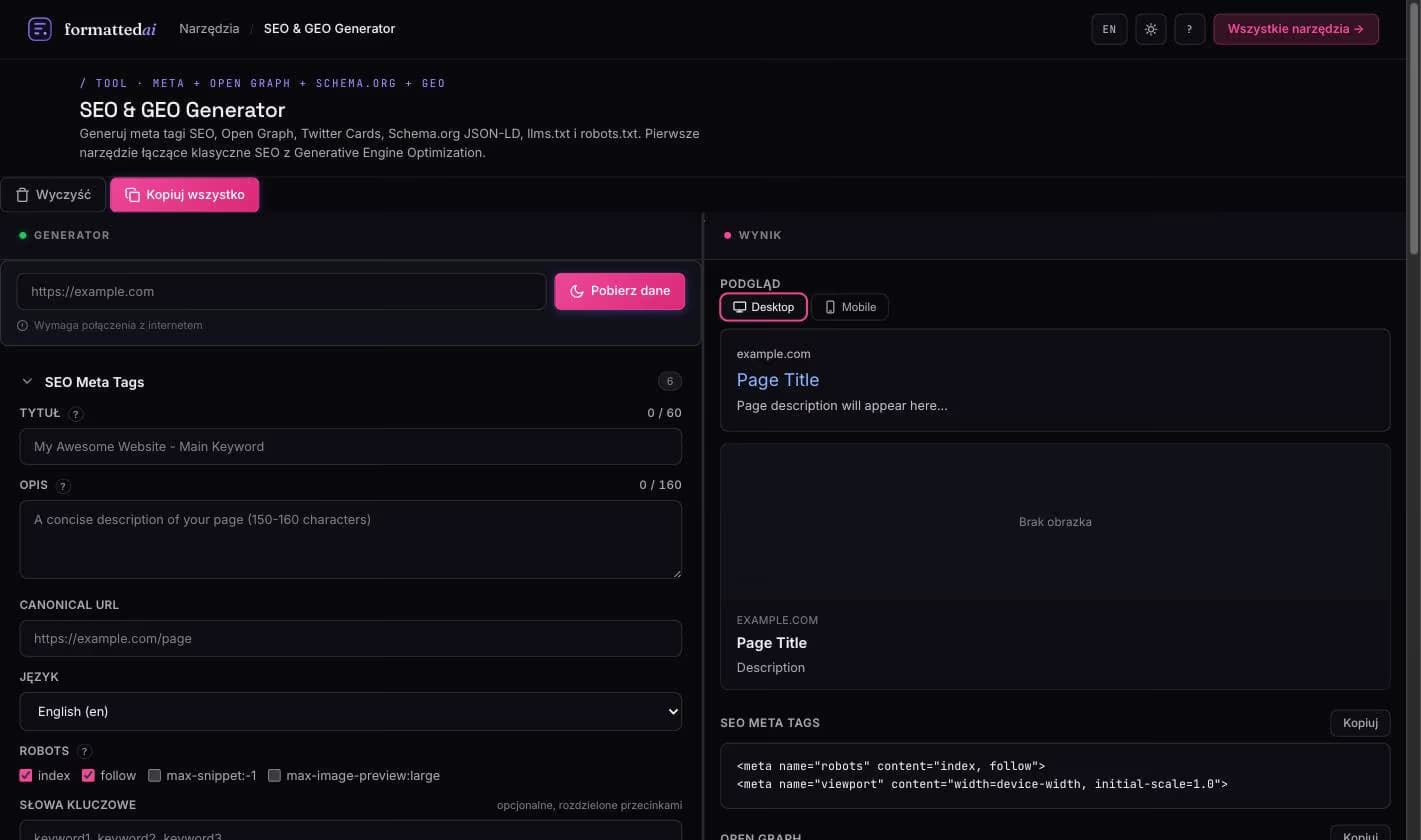
Task: Open Wszystkie narzędzia link
Action: 1296,29
